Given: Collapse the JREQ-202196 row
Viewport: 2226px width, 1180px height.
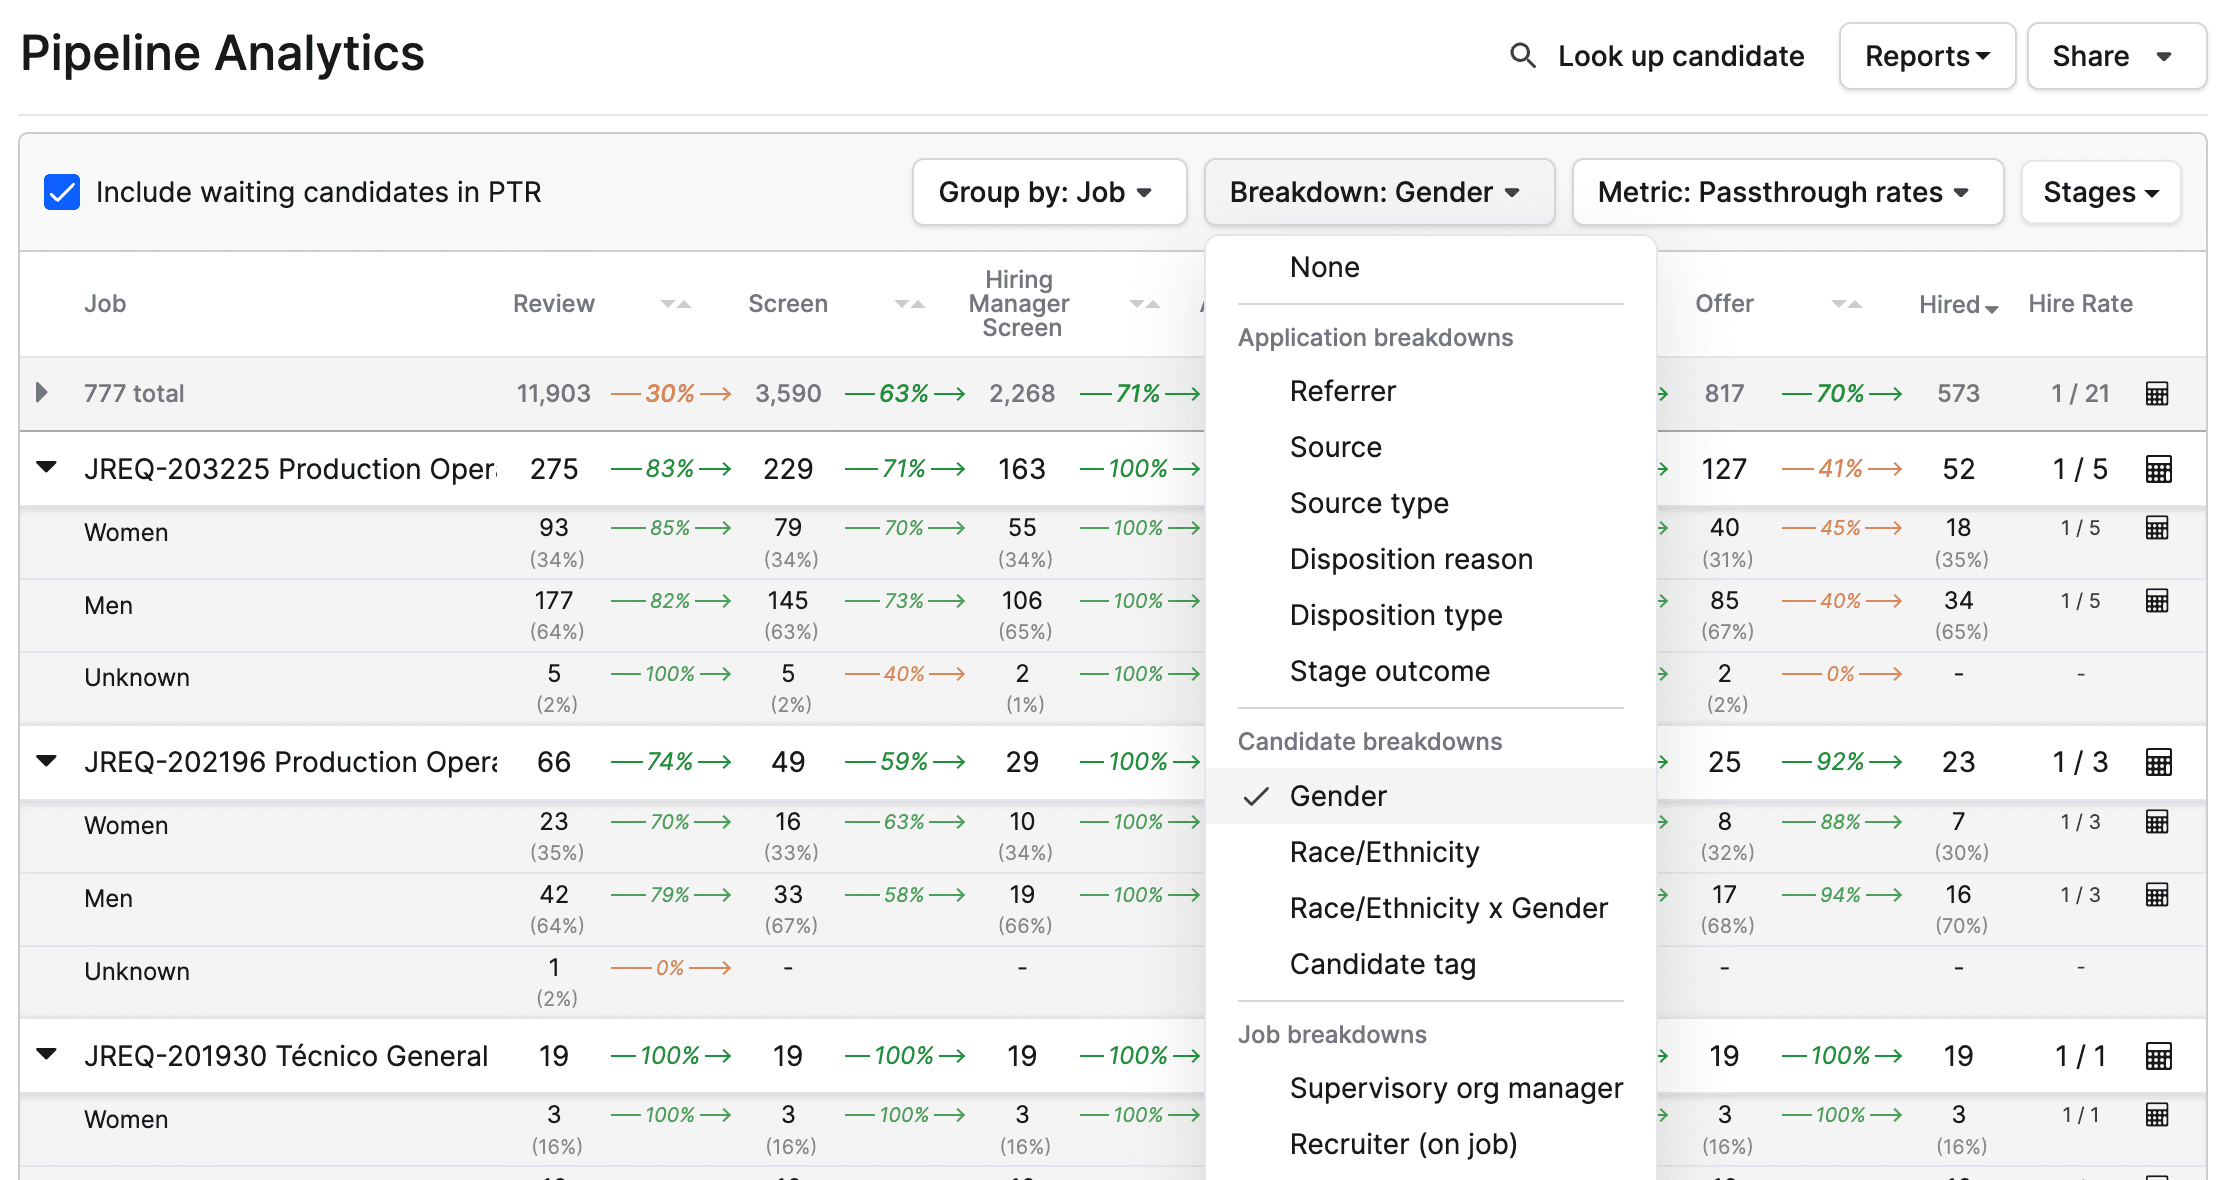Looking at the screenshot, I should 46,760.
